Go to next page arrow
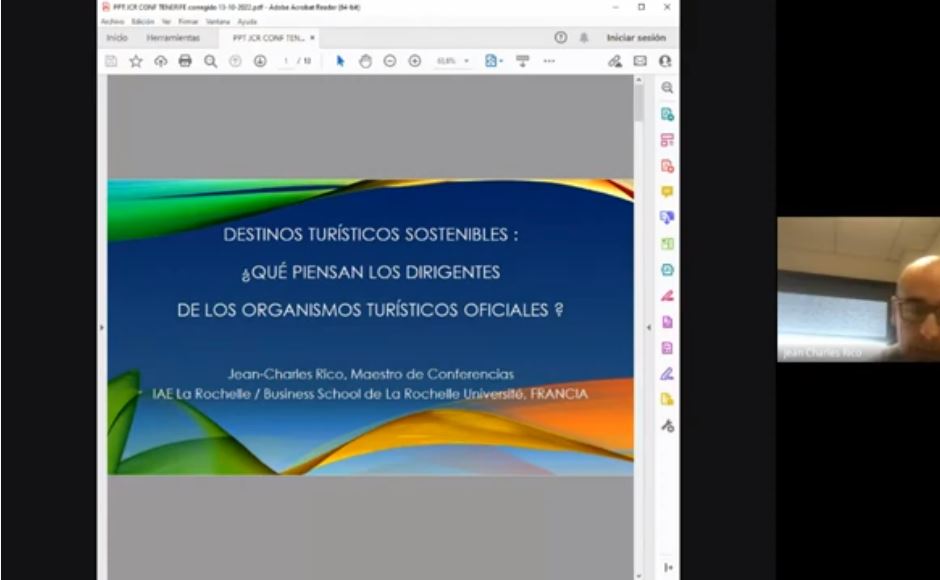The height and width of the screenshot is (580, 940). coord(260,61)
